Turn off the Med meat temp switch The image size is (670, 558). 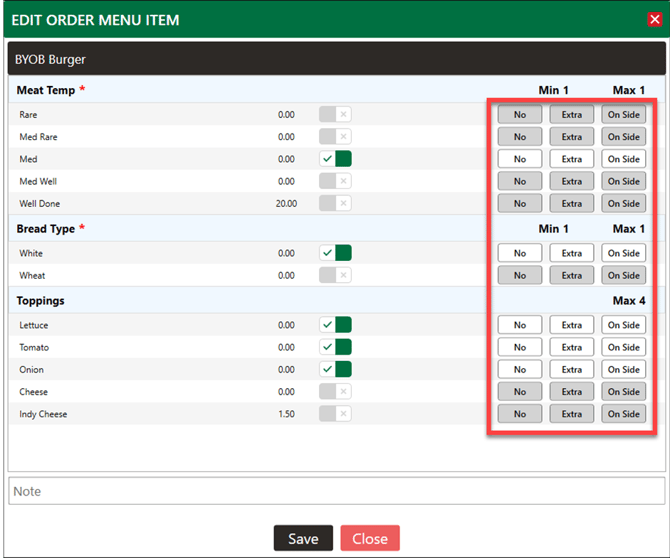point(335,159)
